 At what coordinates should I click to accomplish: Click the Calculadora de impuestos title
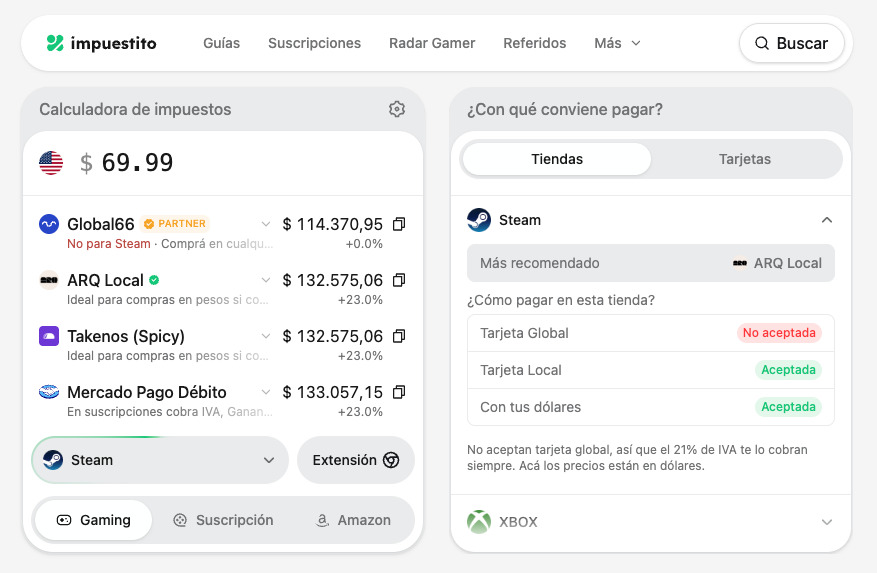pos(135,109)
